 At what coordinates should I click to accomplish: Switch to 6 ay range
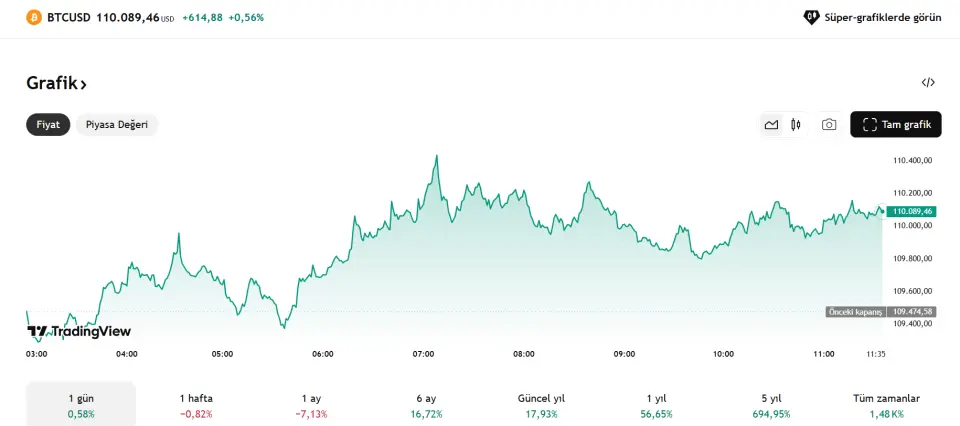pyautogui.click(x=427, y=405)
